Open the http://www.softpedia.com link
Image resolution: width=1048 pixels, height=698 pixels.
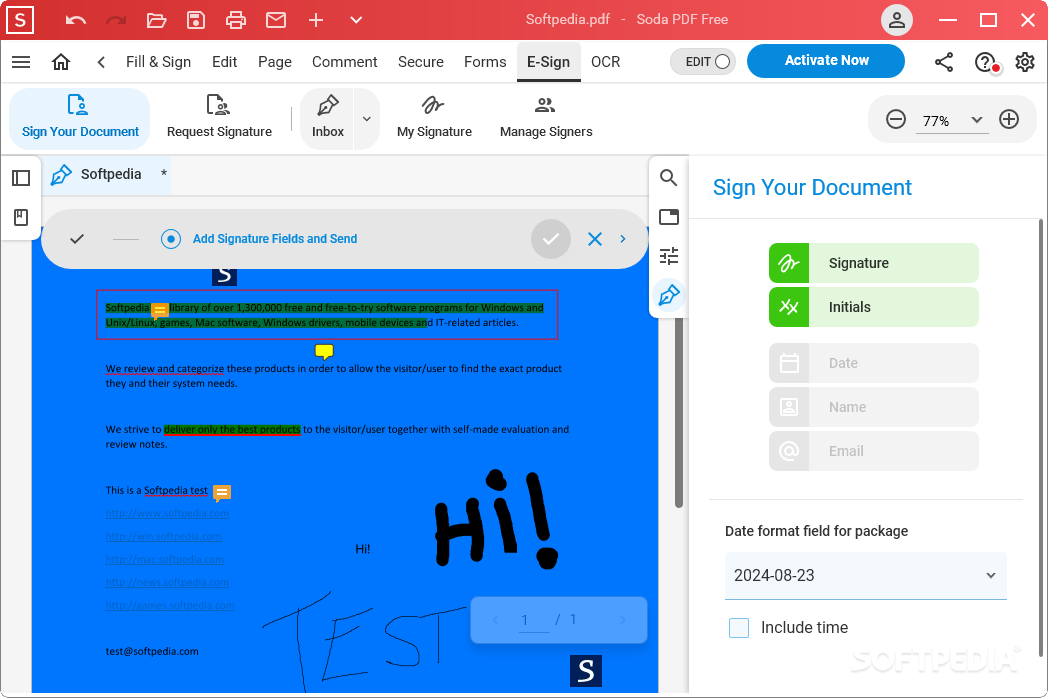[x=167, y=513]
